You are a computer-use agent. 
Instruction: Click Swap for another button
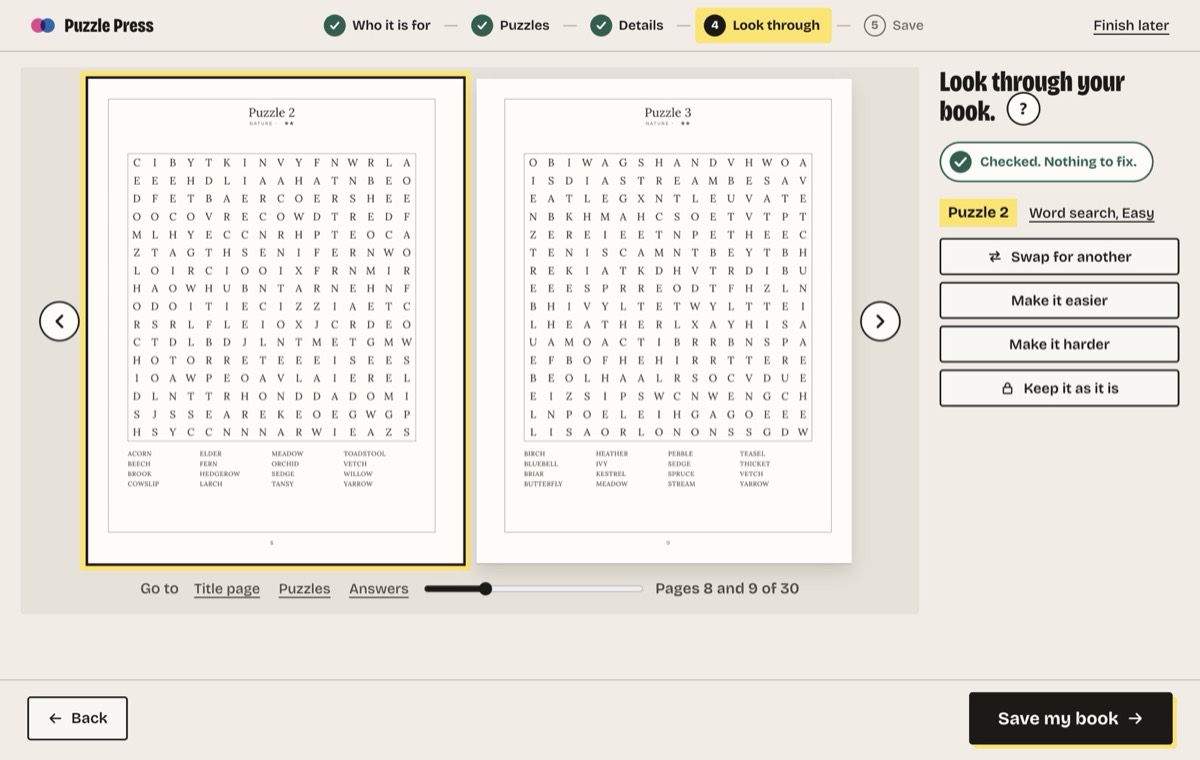click(x=1059, y=256)
